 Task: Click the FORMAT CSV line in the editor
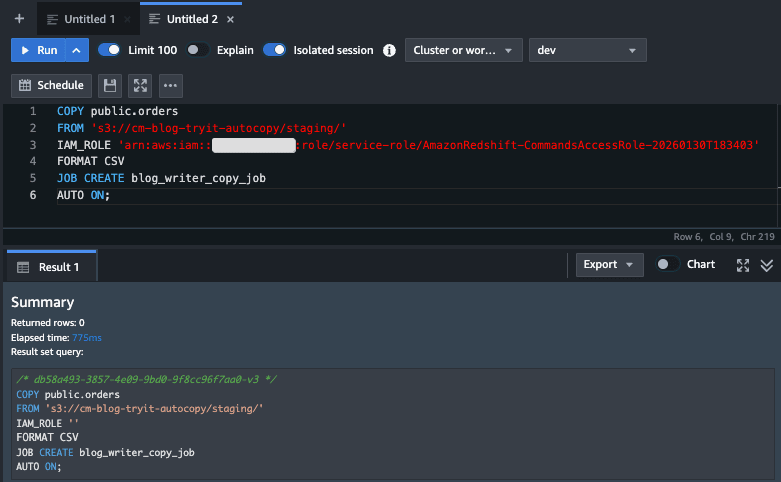tap(90, 161)
